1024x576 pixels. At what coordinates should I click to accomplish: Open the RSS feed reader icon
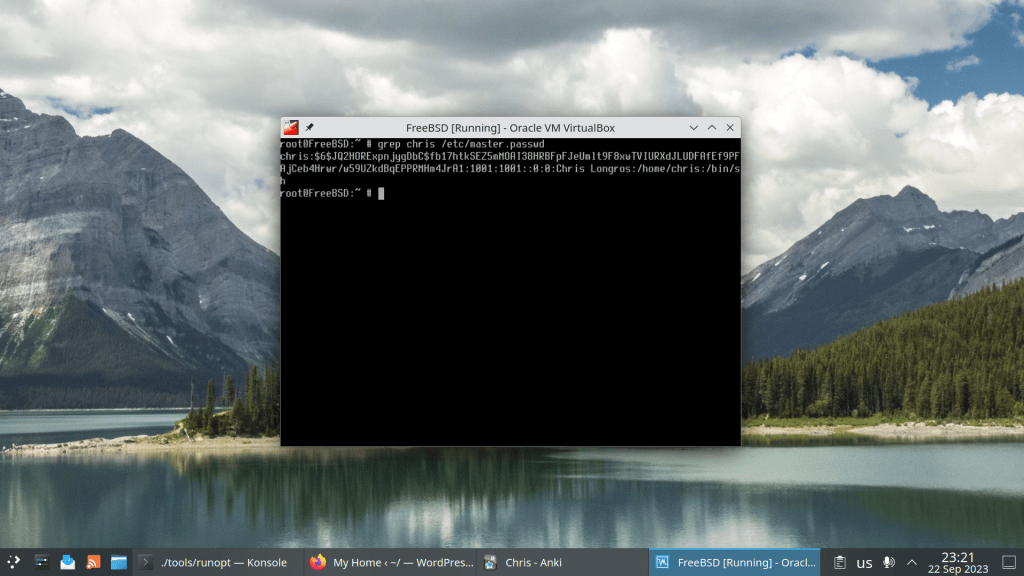pyautogui.click(x=93, y=562)
